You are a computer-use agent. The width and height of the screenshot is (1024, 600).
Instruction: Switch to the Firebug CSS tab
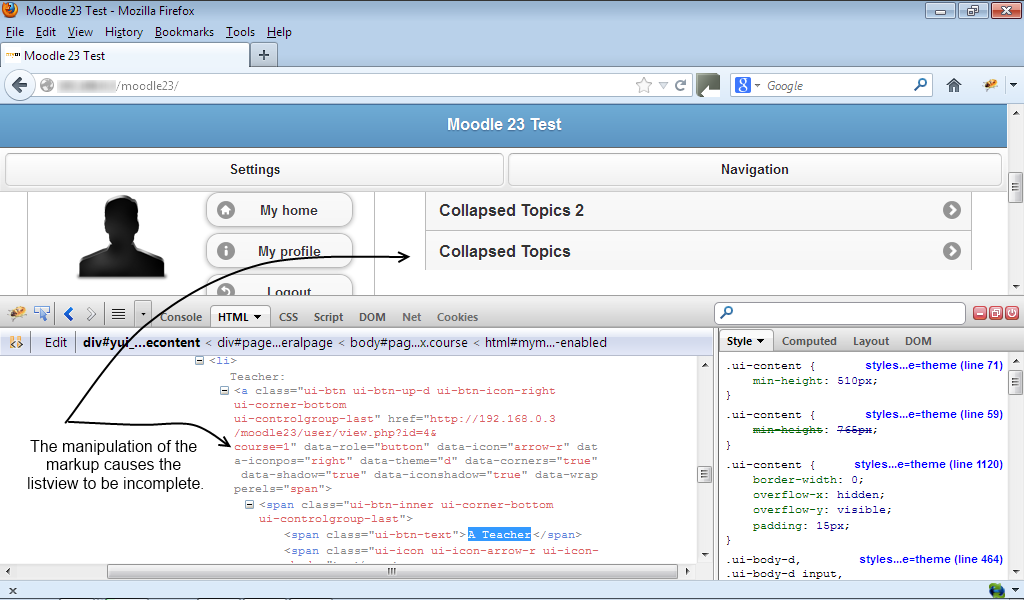pos(288,317)
